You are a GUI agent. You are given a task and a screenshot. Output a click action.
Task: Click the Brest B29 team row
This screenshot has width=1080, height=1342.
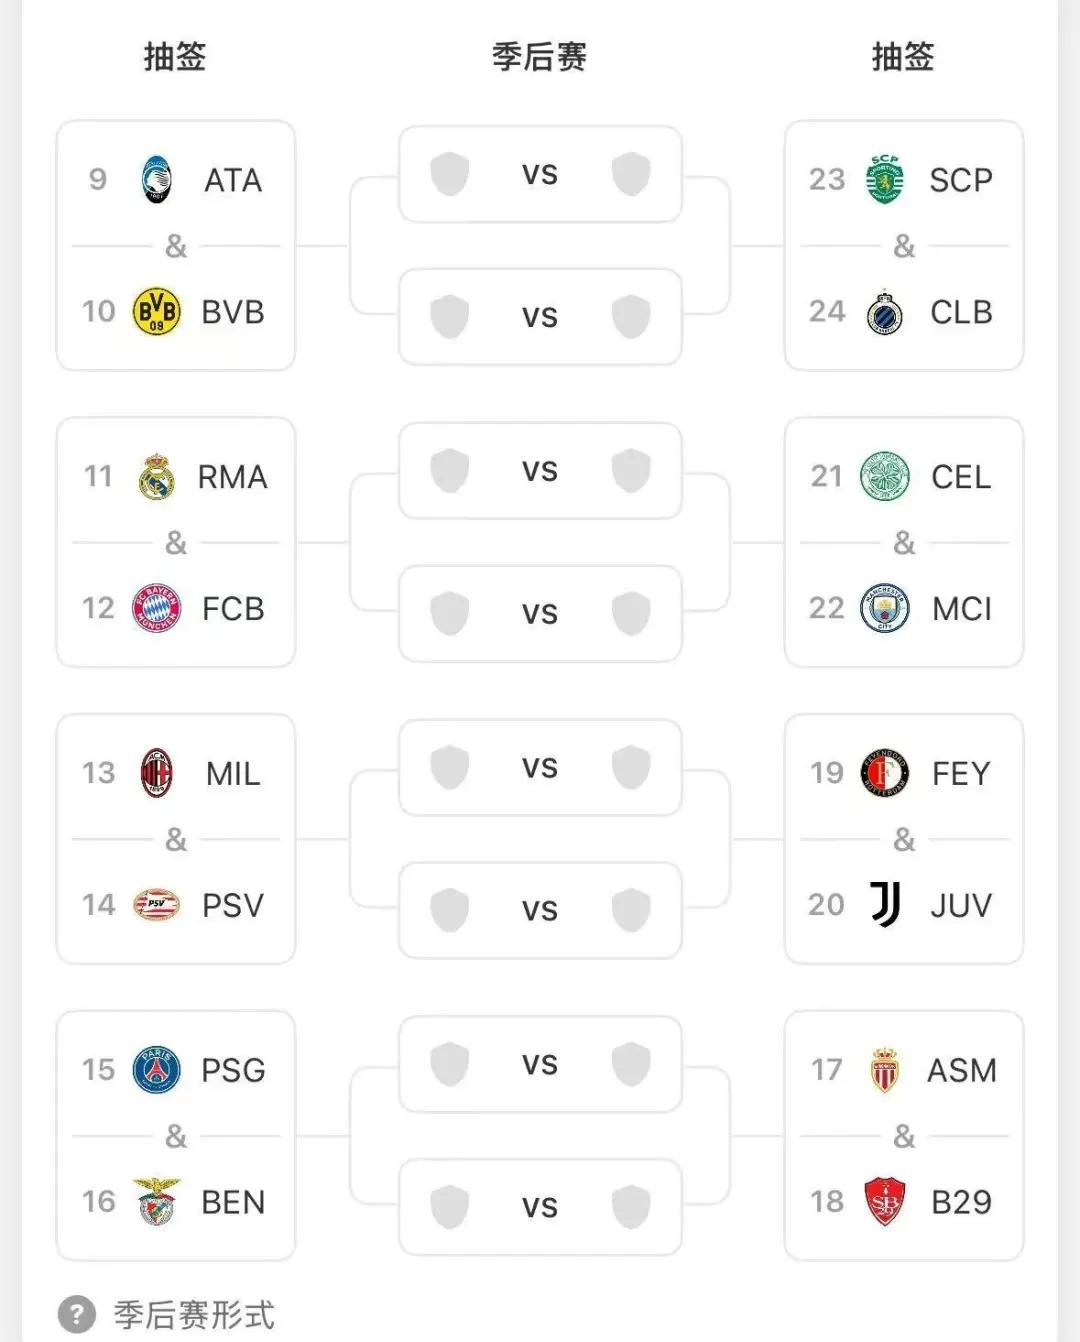(903, 1201)
